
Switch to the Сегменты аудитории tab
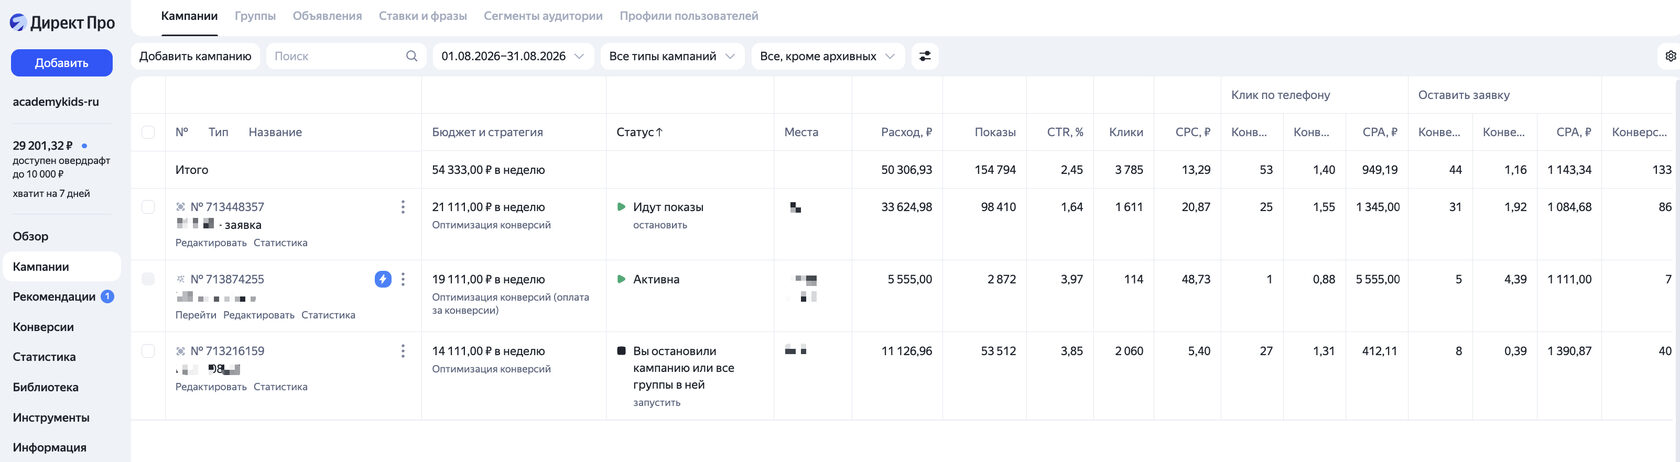point(543,16)
